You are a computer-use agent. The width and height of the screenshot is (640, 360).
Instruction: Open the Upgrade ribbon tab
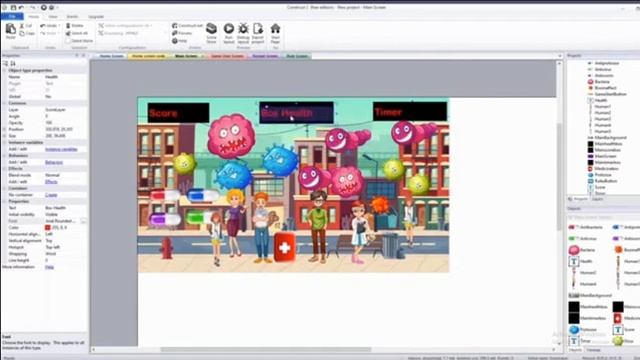pyautogui.click(x=96, y=17)
